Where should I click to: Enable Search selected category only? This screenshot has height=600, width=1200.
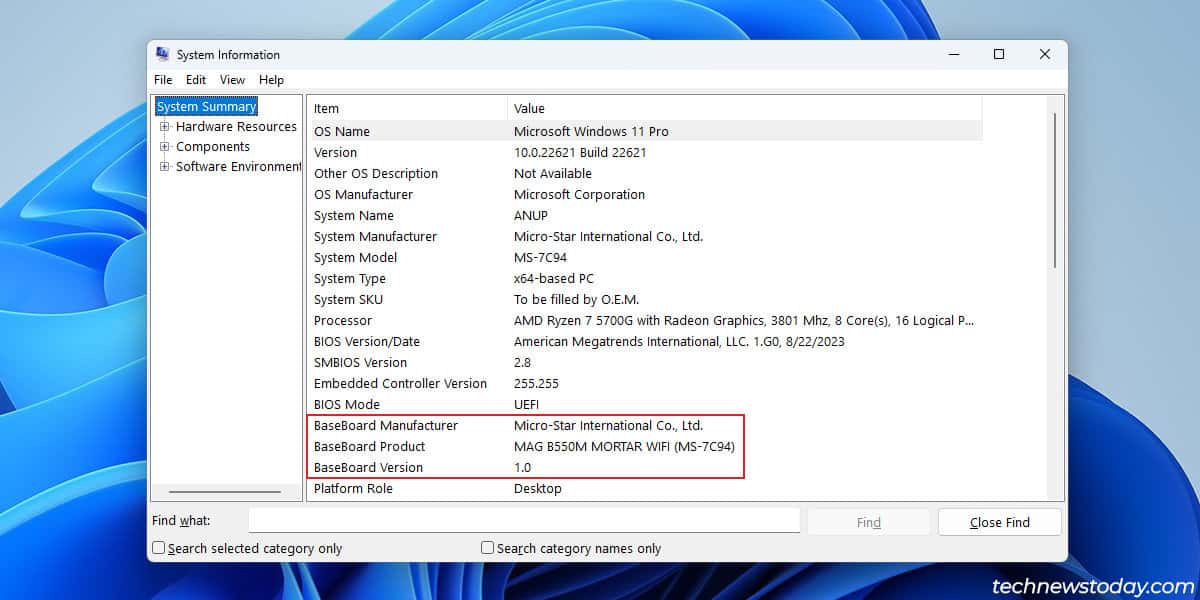(x=158, y=548)
